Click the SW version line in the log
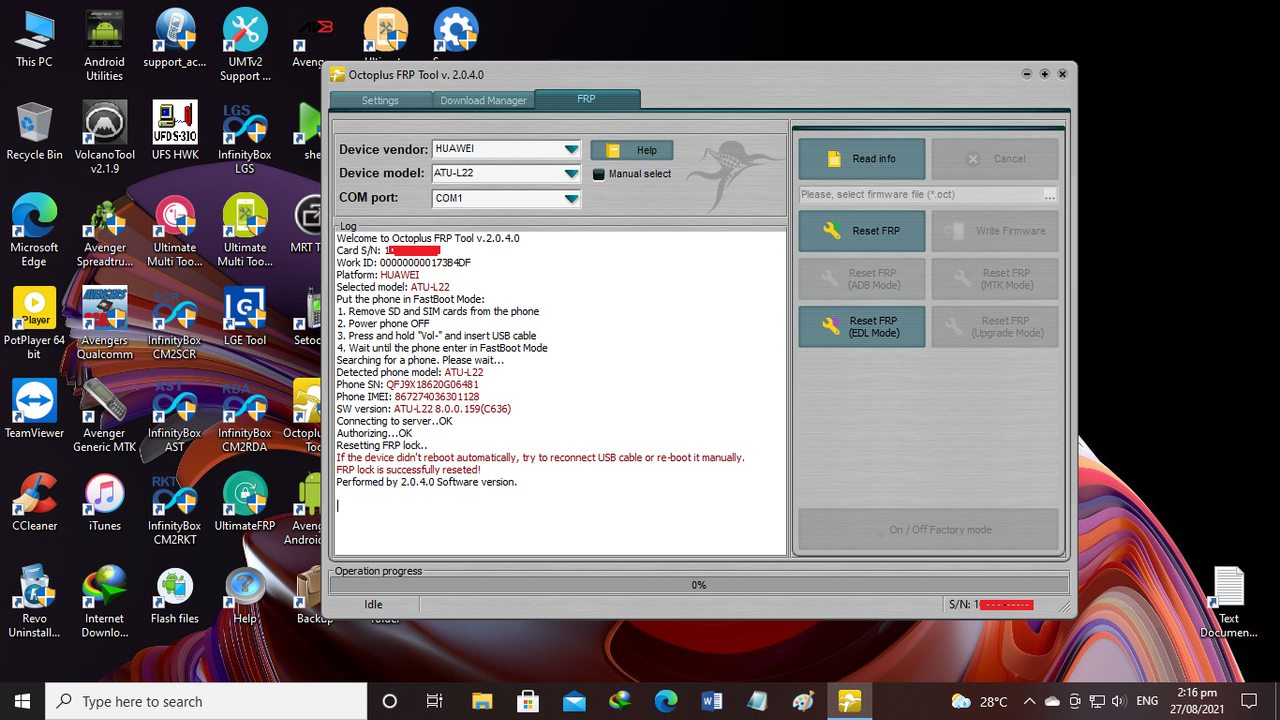1280x720 pixels. (425, 409)
